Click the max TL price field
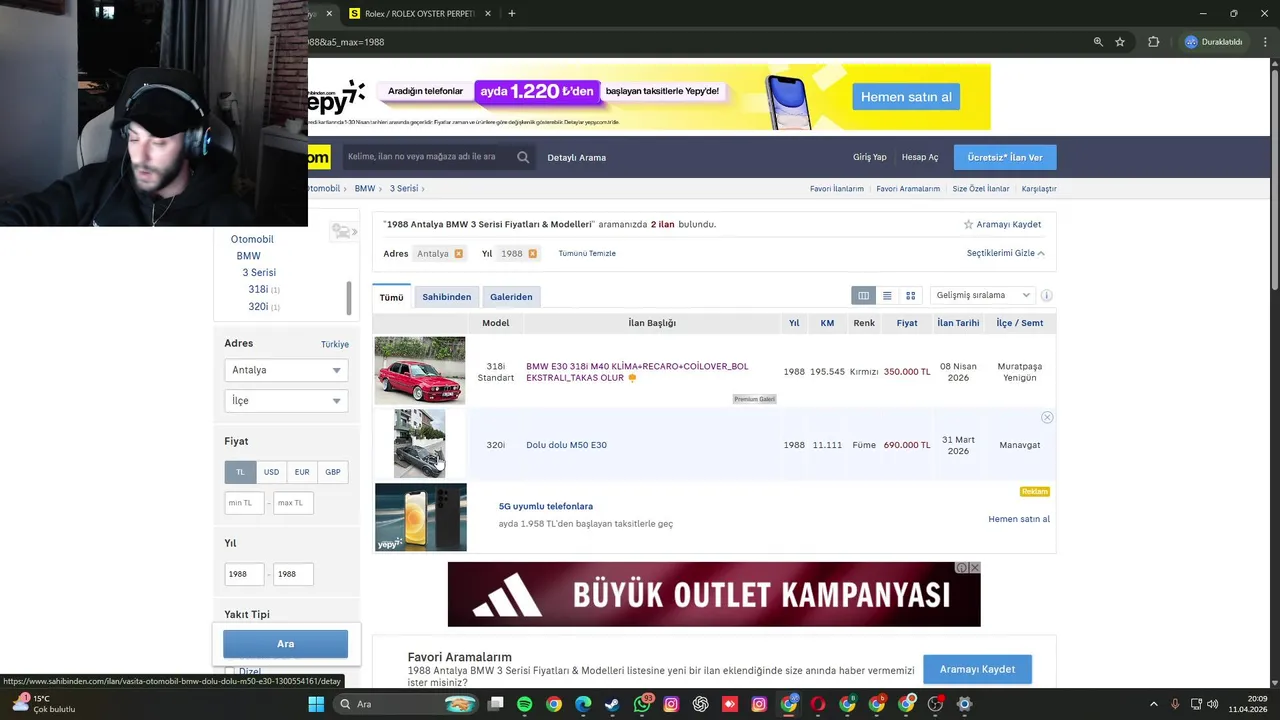The width and height of the screenshot is (1280, 720). click(294, 503)
